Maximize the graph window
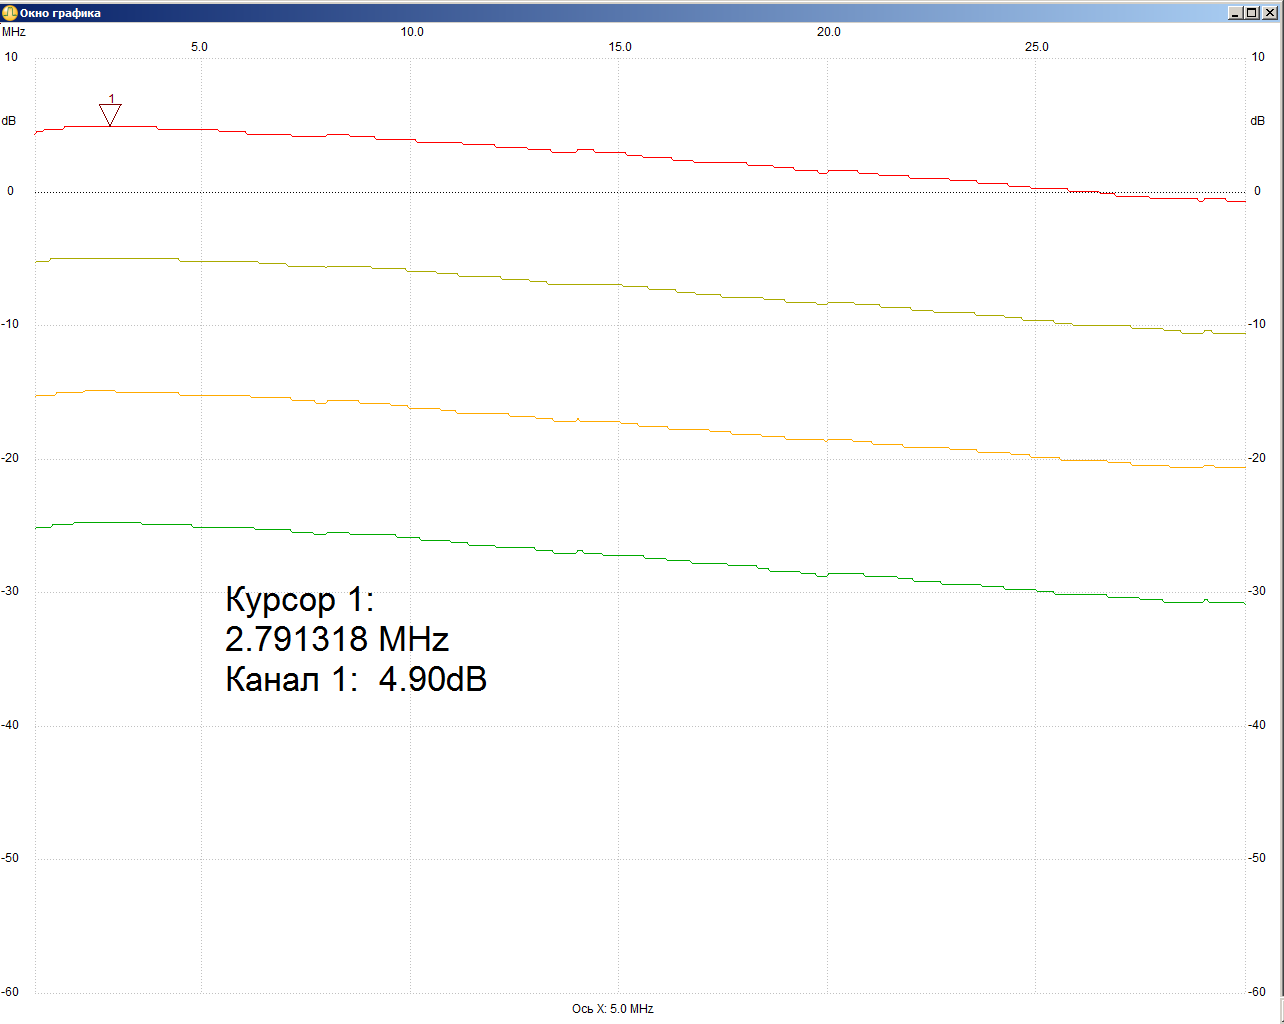The height and width of the screenshot is (1024, 1284). pos(1252,13)
